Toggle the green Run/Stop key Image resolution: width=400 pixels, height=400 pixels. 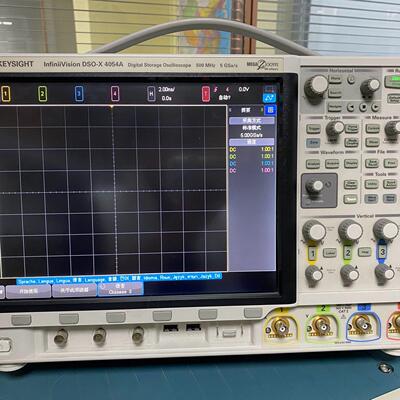(392, 81)
